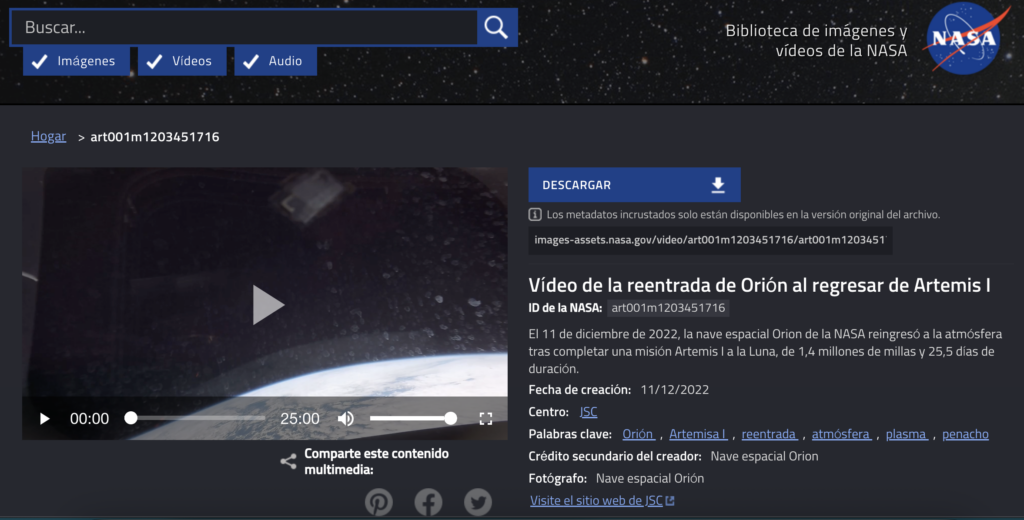Click the title 'Vídeo de la reentrada de Orión'

tap(759, 285)
